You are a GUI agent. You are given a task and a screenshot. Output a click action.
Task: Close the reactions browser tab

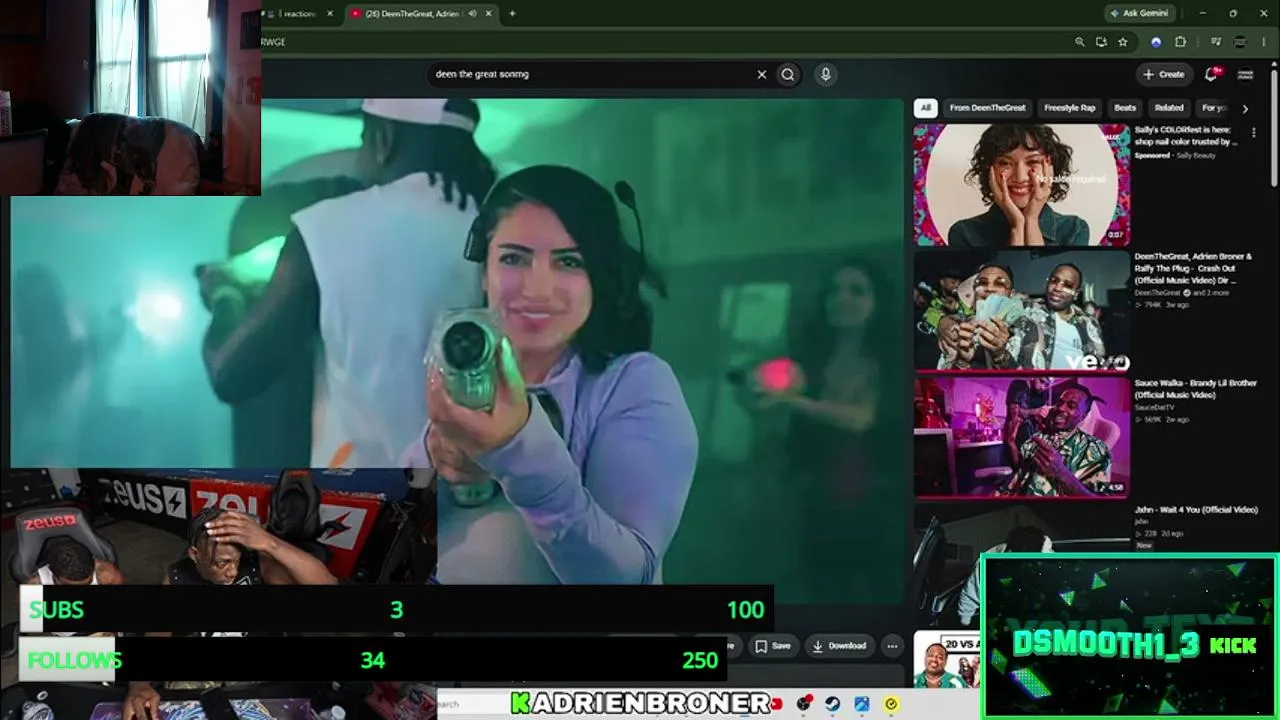(331, 14)
